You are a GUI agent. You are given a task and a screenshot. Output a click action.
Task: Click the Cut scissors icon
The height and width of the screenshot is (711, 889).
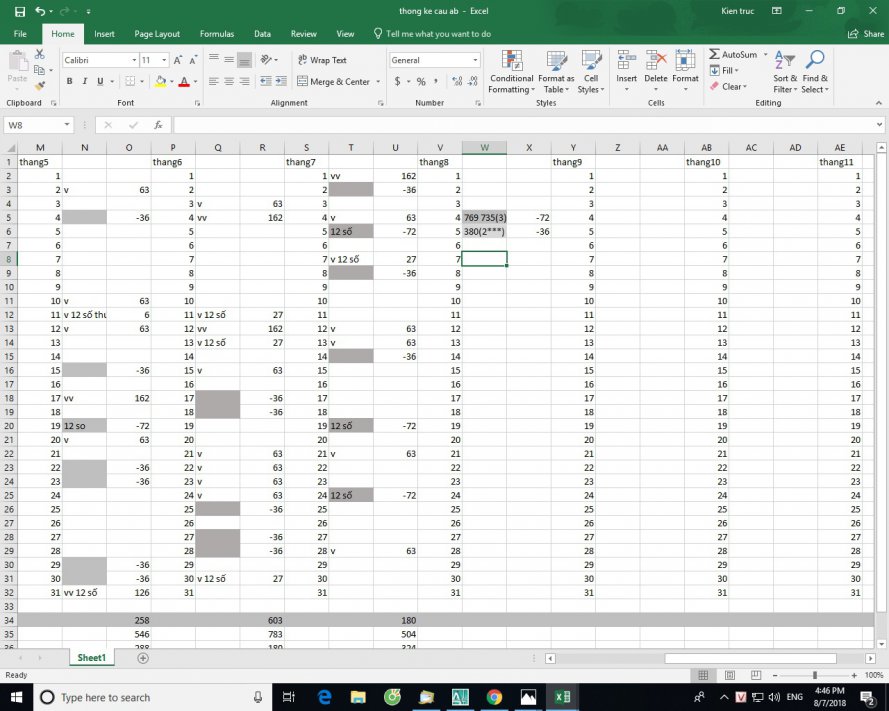pyautogui.click(x=39, y=54)
